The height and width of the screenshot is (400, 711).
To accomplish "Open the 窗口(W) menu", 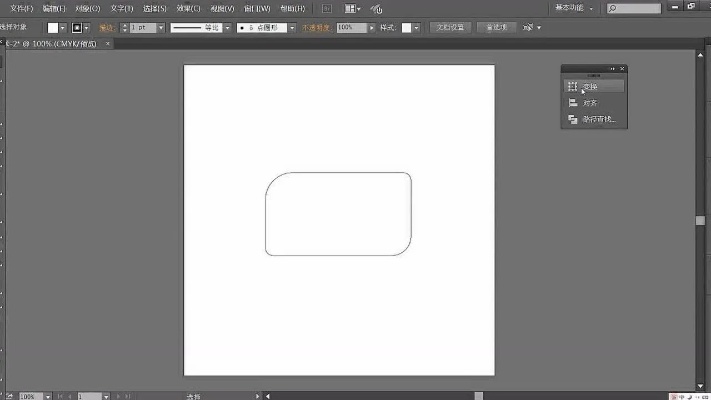I will tap(257, 9).
